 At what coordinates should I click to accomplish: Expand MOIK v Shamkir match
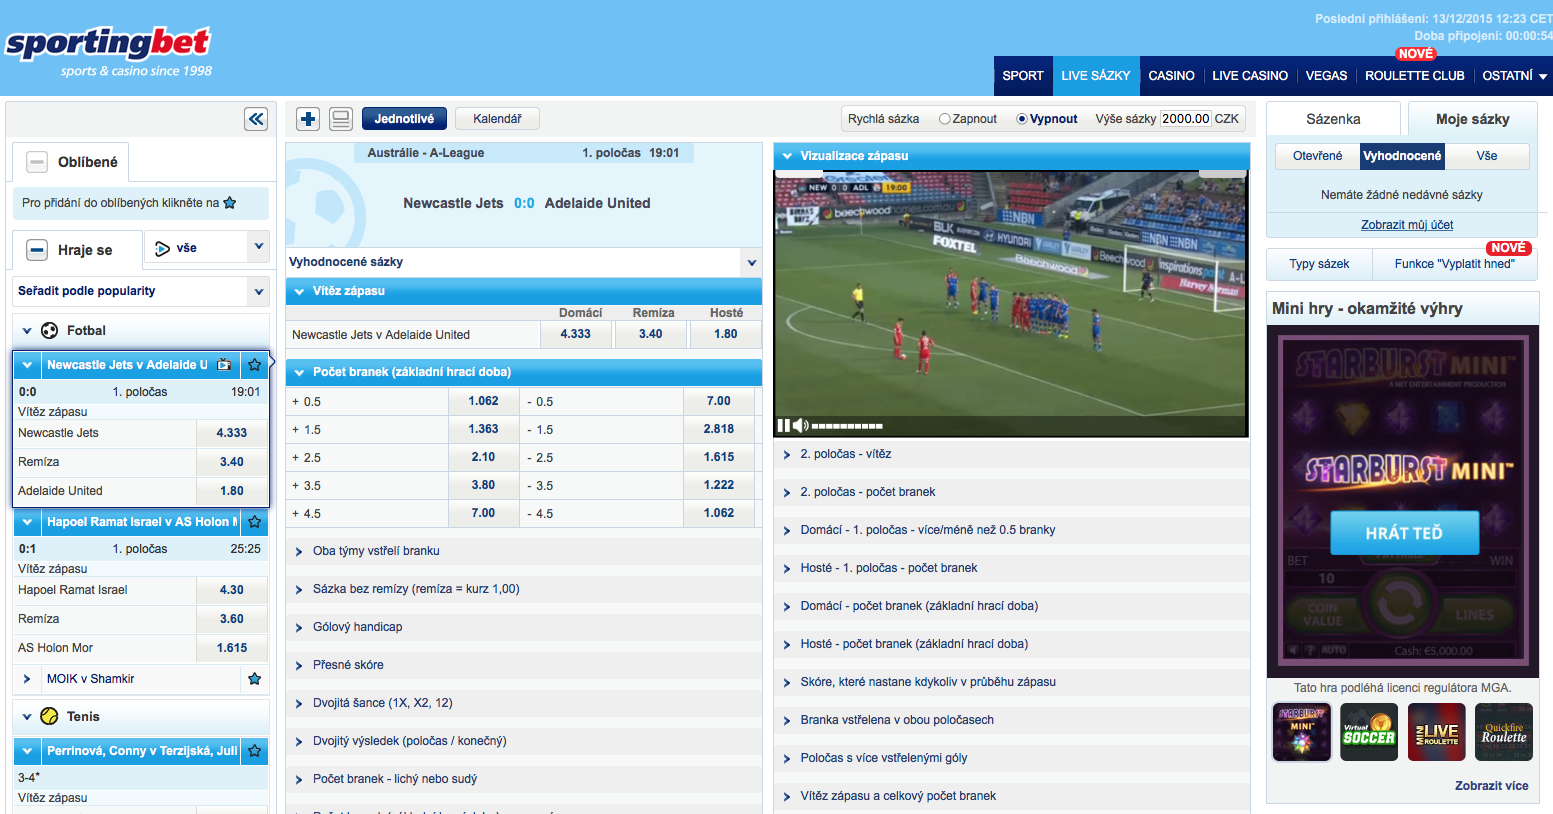(x=27, y=679)
